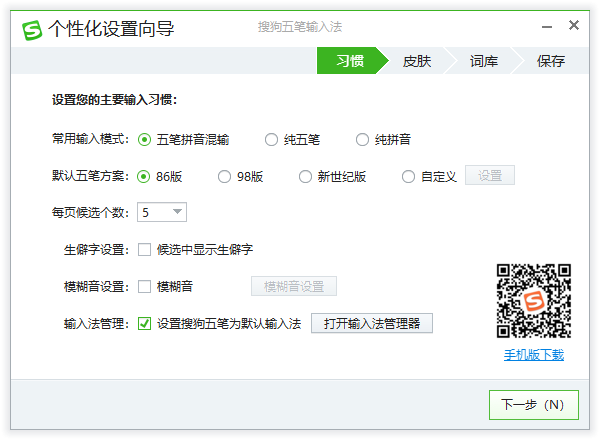Choose the 98版 Wubi scheme
The image size is (600, 440).
point(224,177)
